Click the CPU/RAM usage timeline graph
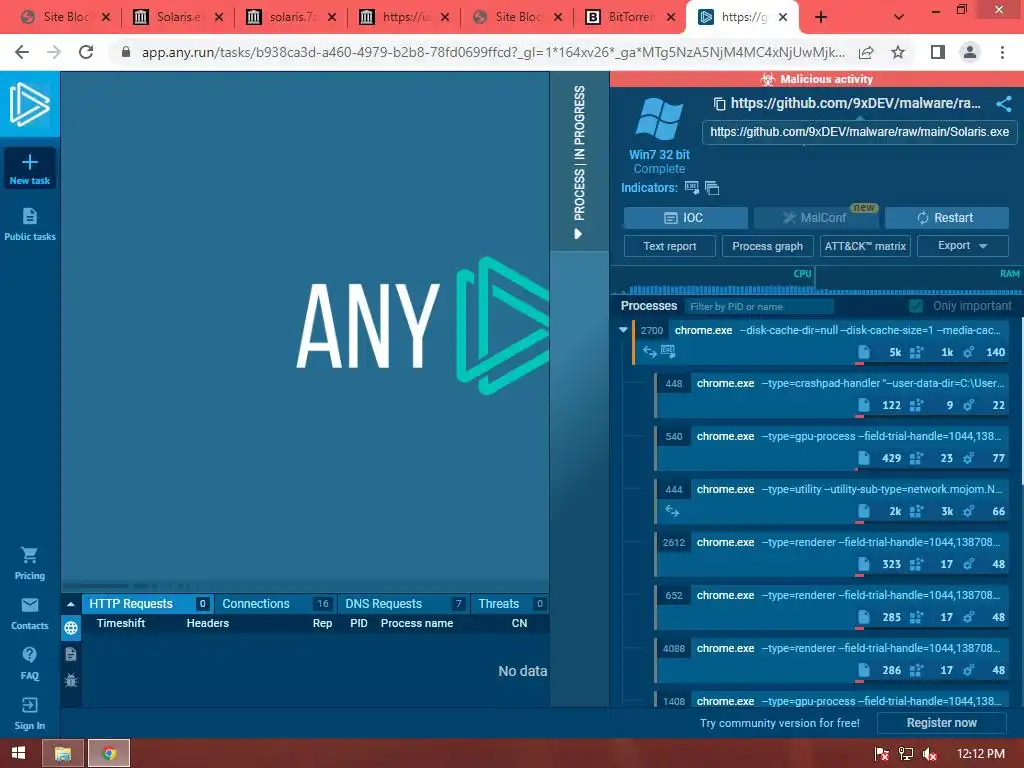This screenshot has height=768, width=1024. (816, 281)
